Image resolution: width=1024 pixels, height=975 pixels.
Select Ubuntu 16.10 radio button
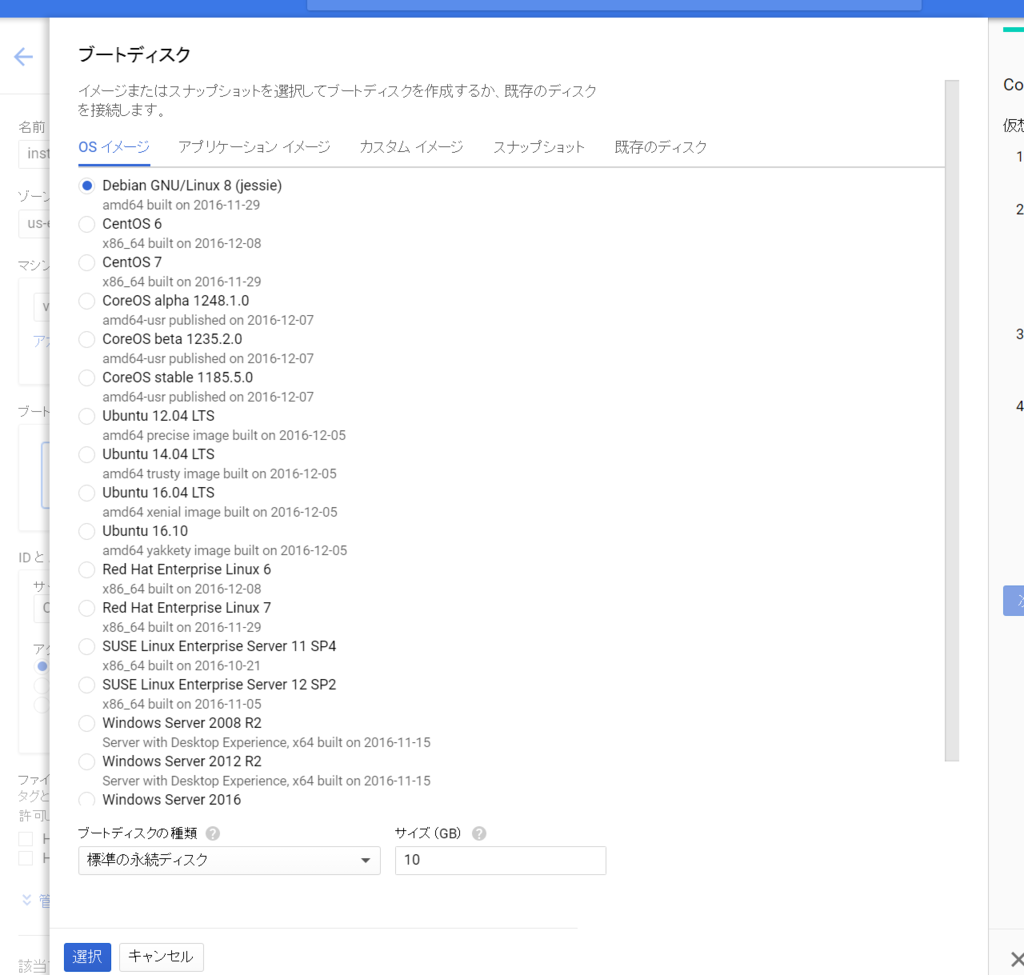click(x=87, y=532)
